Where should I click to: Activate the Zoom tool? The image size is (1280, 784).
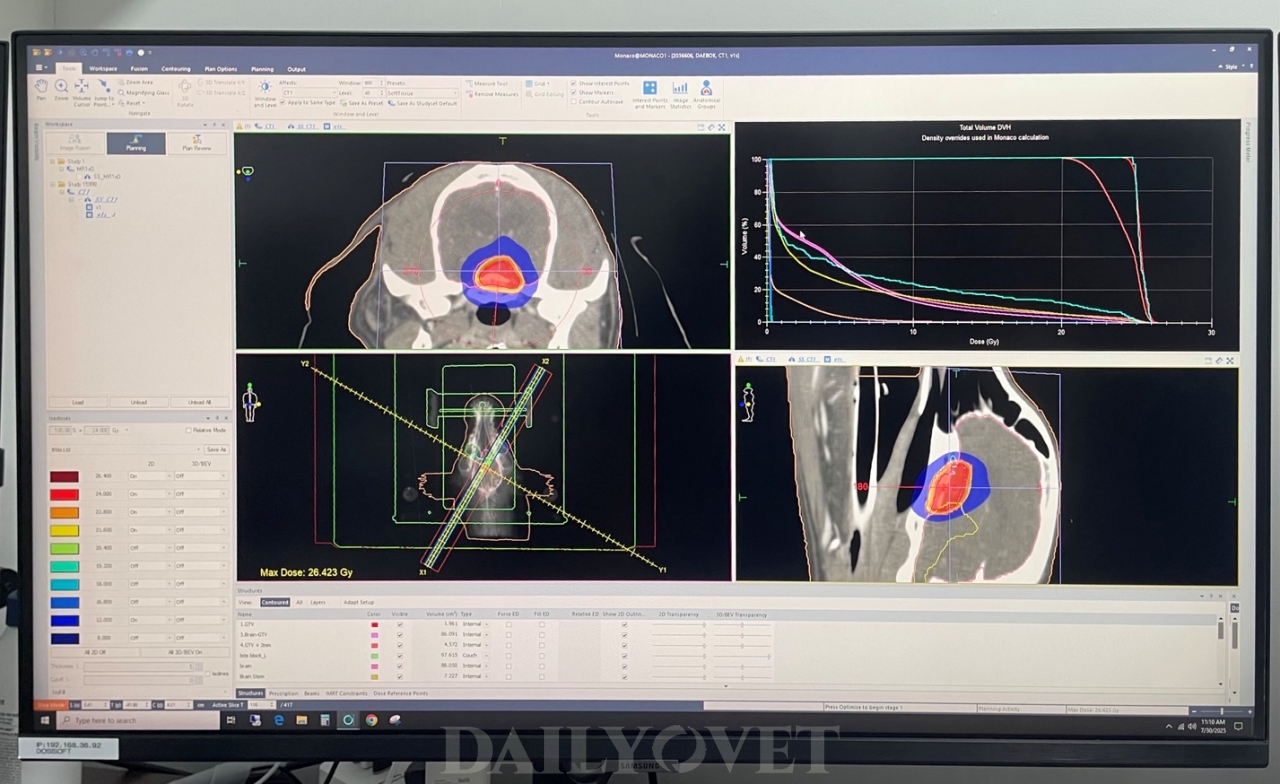(61, 88)
